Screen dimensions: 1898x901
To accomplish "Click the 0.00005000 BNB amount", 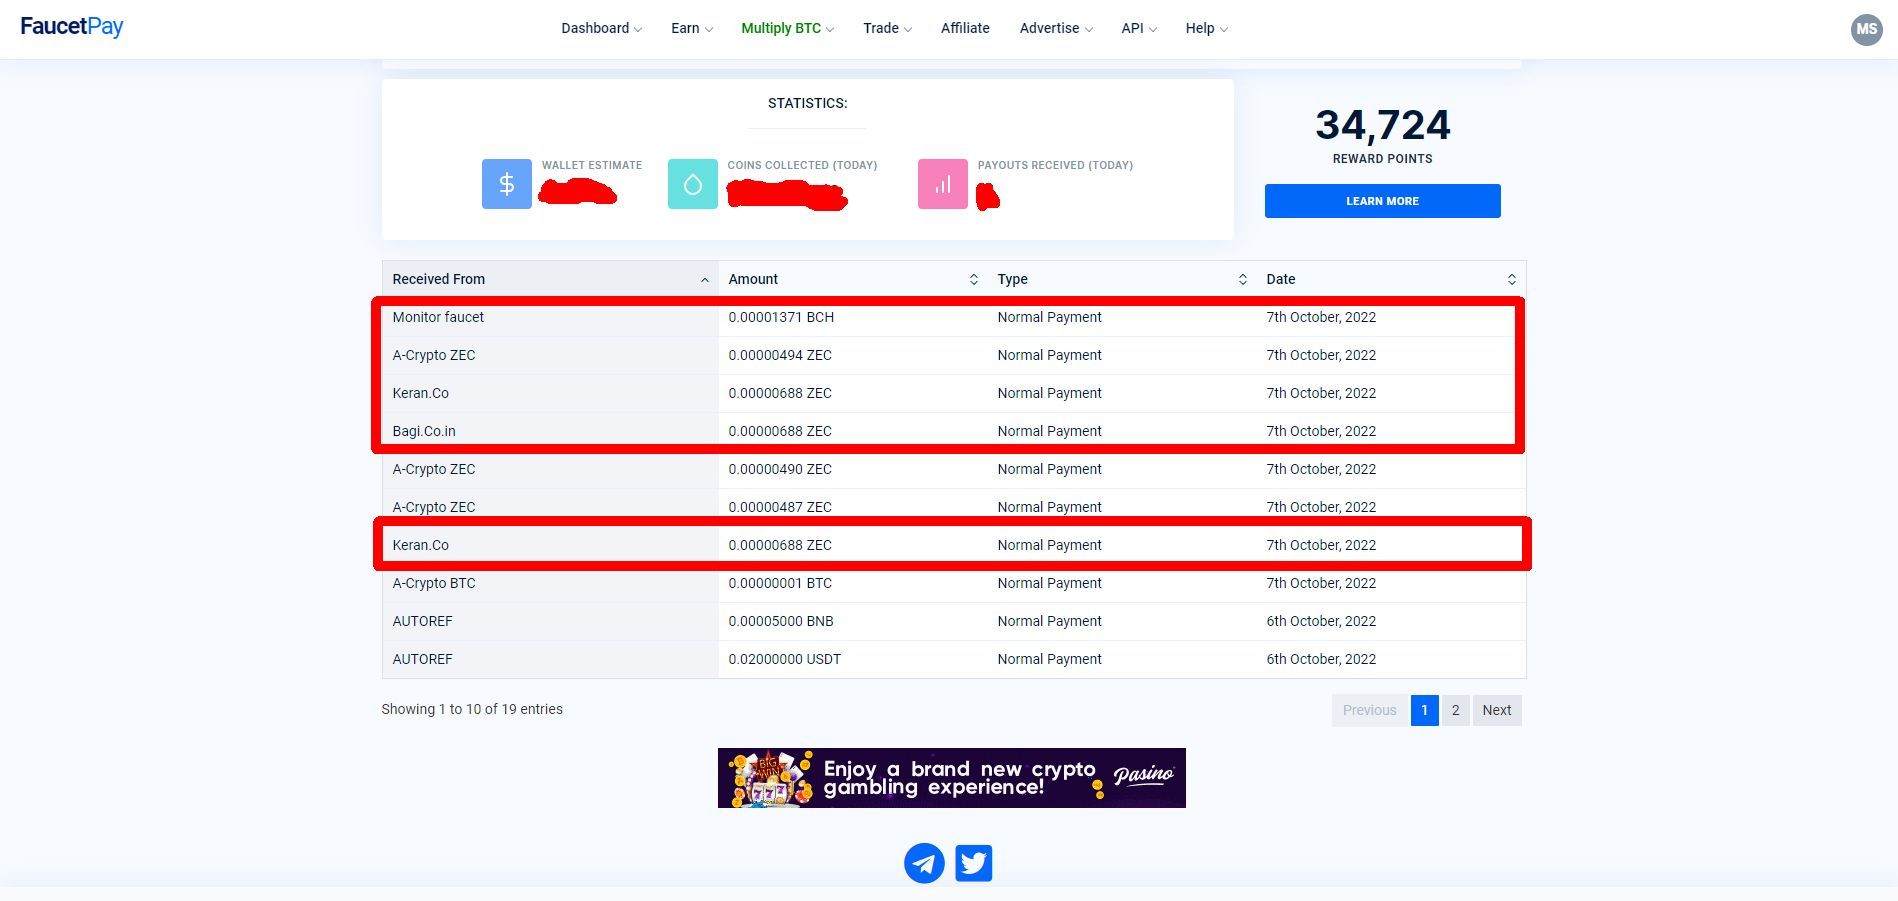I will (781, 621).
